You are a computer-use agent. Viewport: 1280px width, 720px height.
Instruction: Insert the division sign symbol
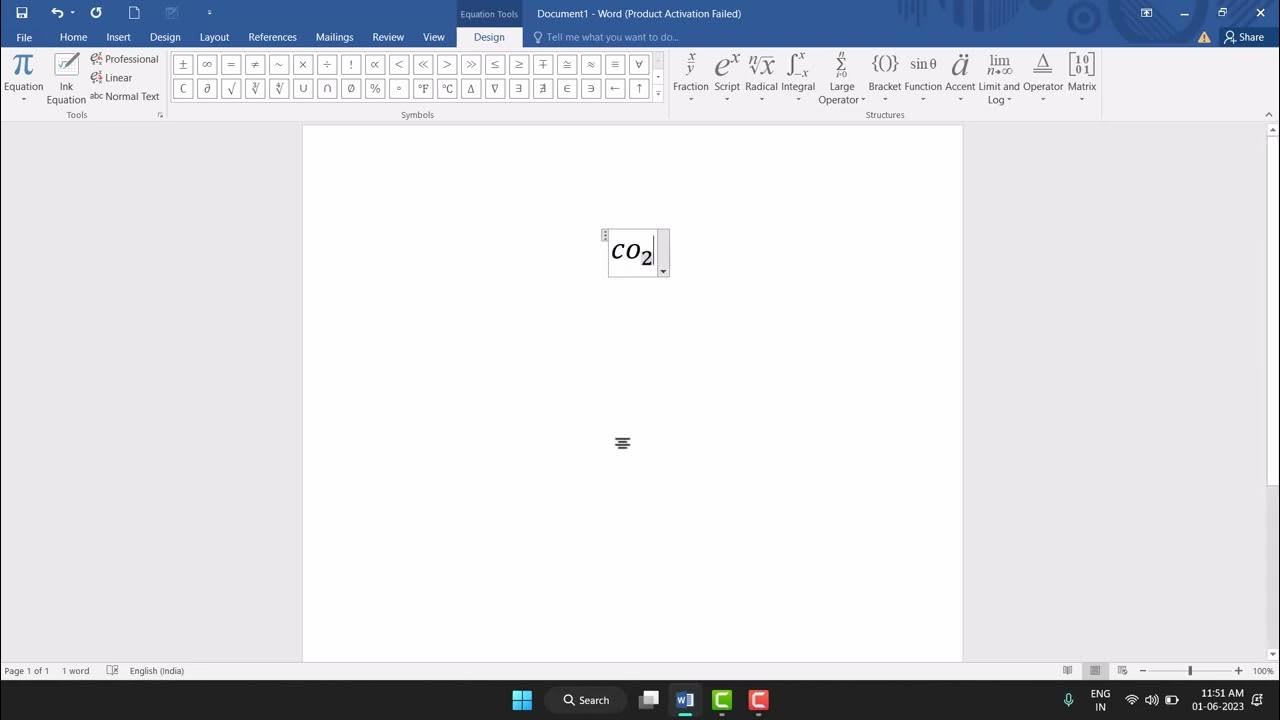[327, 64]
